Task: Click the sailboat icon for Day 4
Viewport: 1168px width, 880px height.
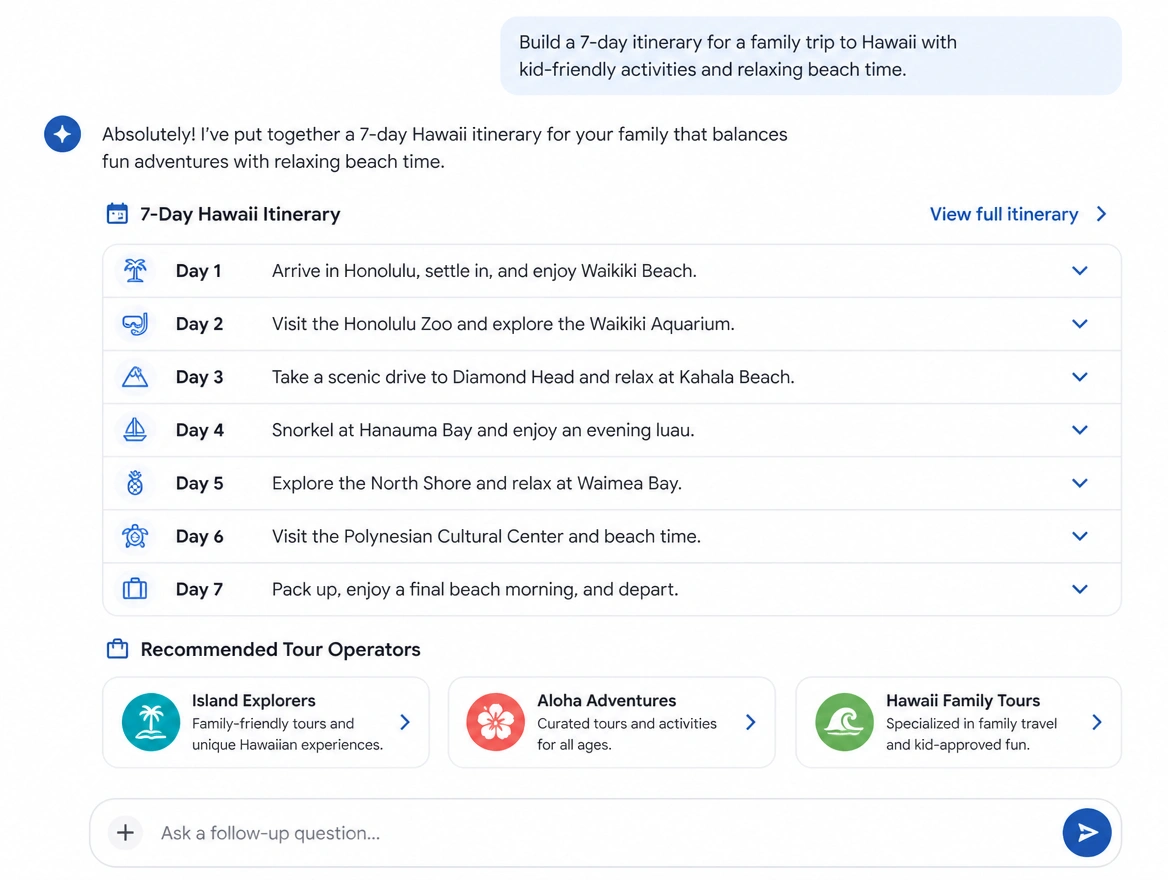Action: (x=135, y=430)
